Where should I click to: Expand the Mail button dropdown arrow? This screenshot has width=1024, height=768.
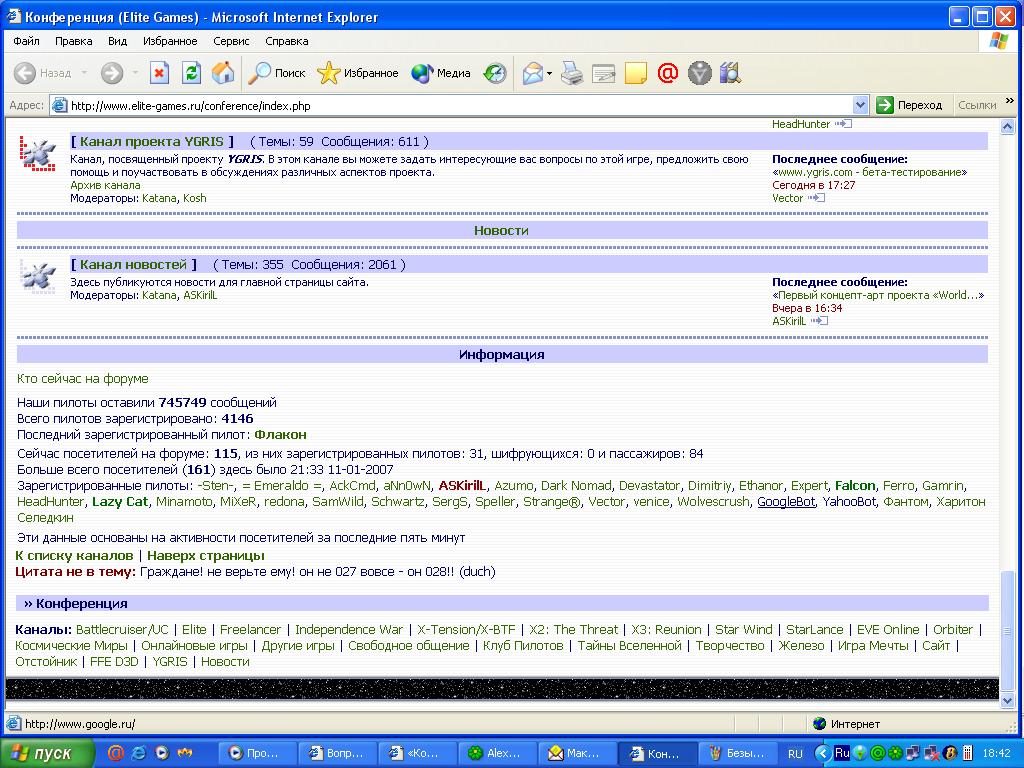click(549, 74)
